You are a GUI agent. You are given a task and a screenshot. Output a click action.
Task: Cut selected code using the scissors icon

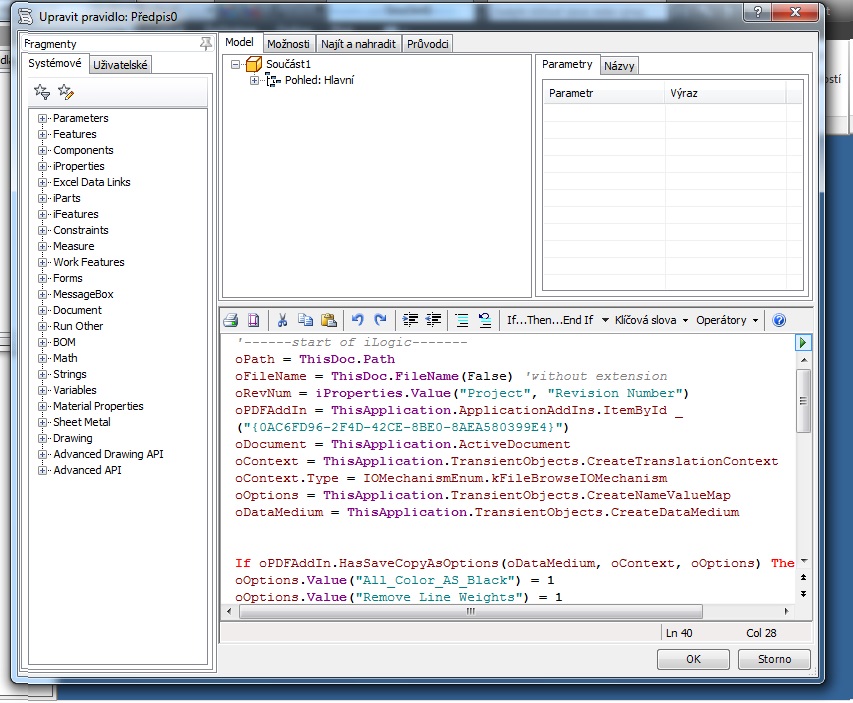[285, 320]
